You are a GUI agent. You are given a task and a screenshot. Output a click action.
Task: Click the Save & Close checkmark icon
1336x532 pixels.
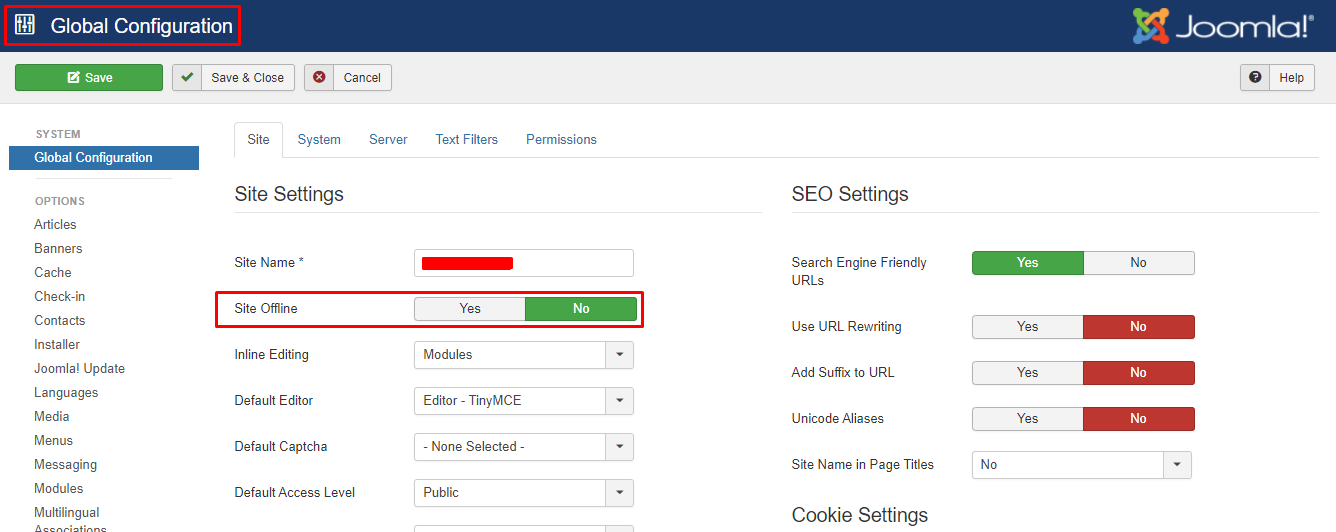point(187,78)
